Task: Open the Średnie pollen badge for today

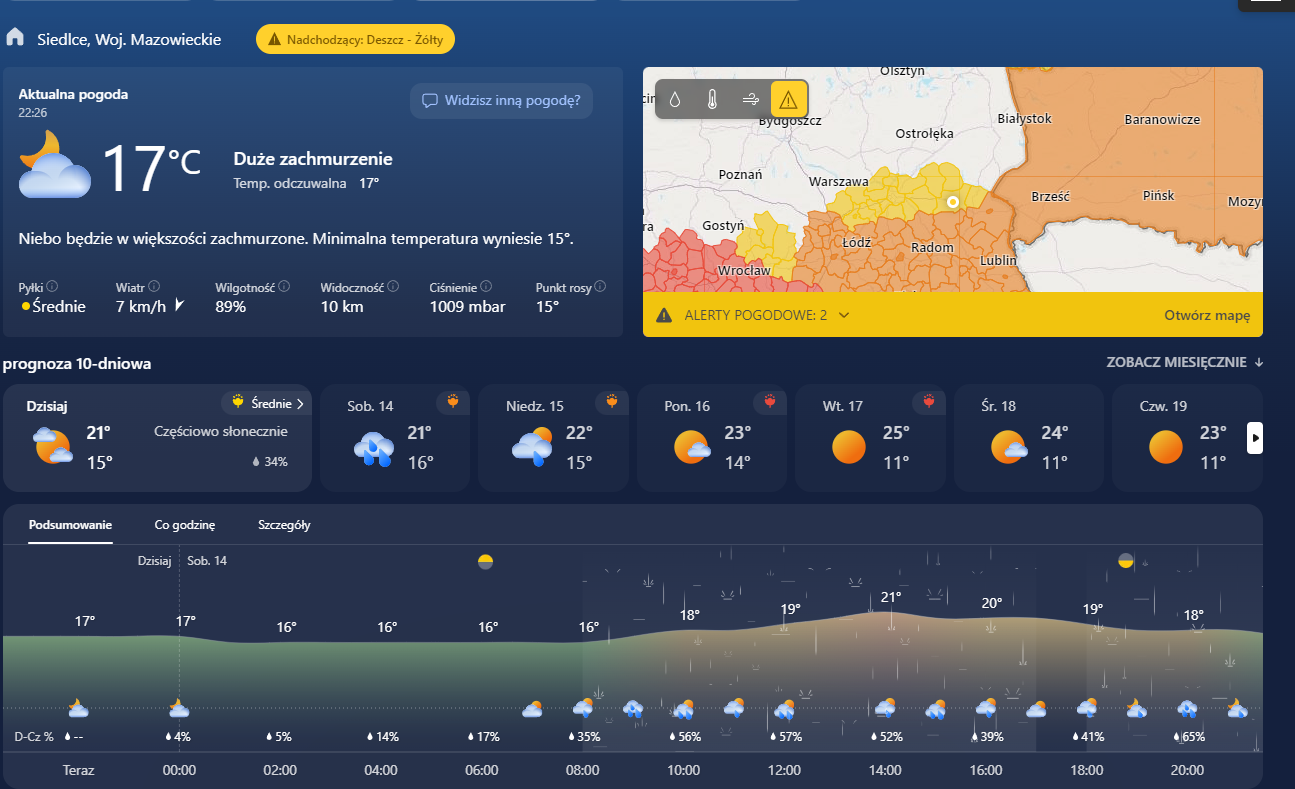Action: 265,403
